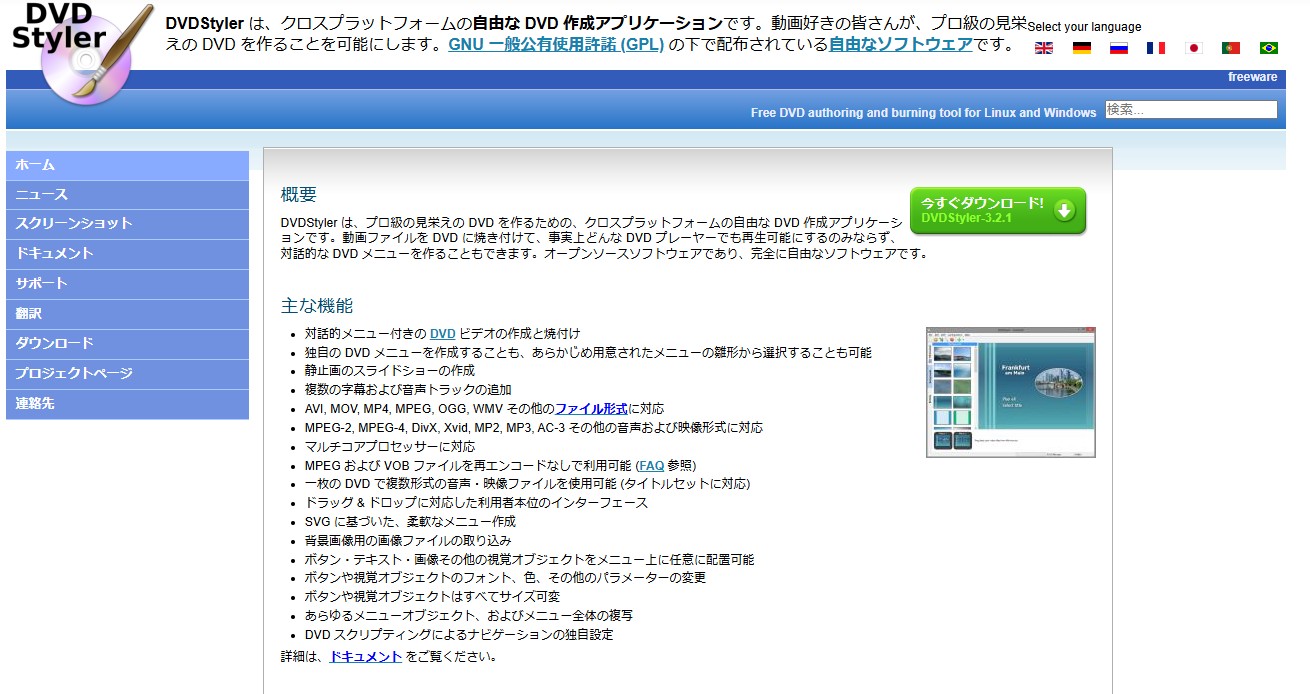Select the 翻訳 sidebar item
This screenshot has height=694, width=1310.
coord(127,314)
